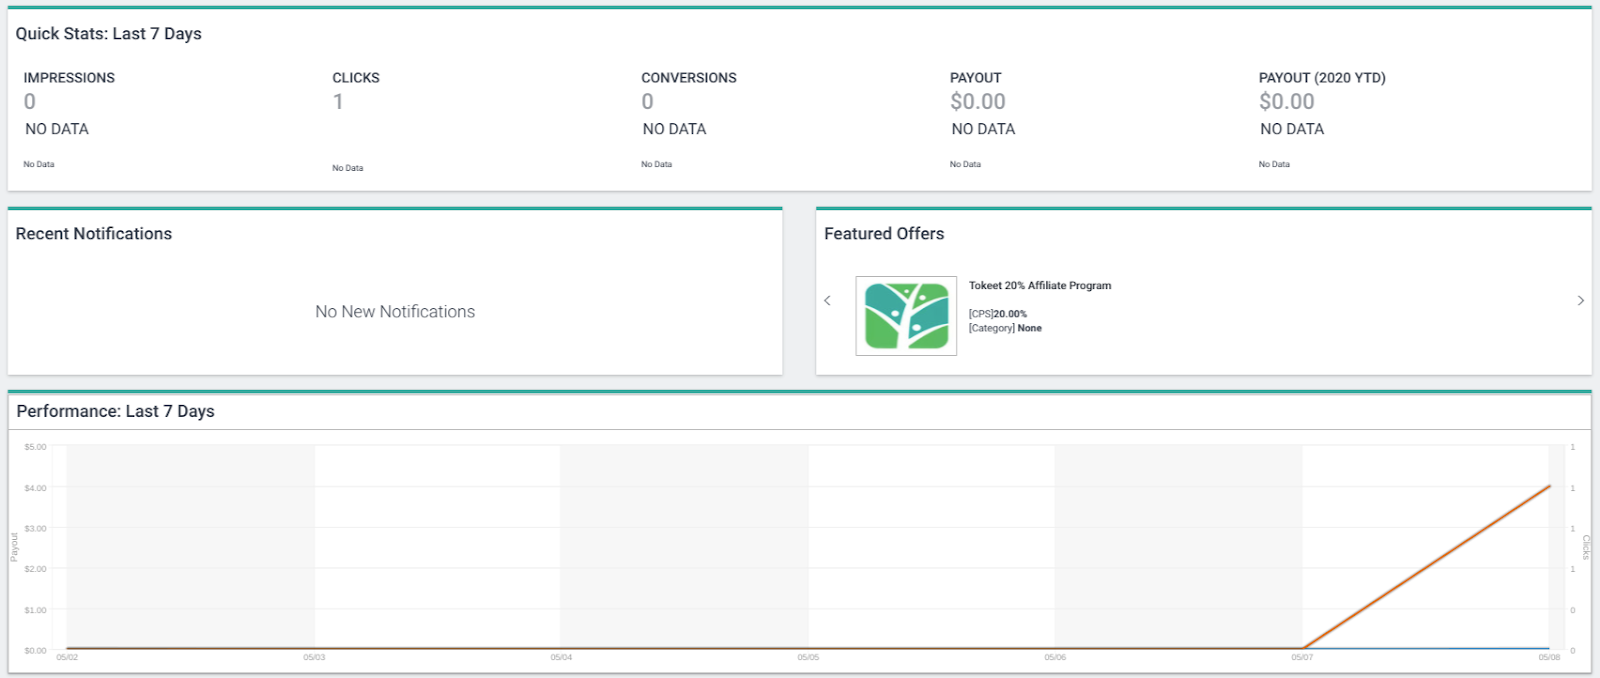Click the PAYOUT (2020 YTD) amount
This screenshot has width=1600, height=678.
click(1287, 101)
